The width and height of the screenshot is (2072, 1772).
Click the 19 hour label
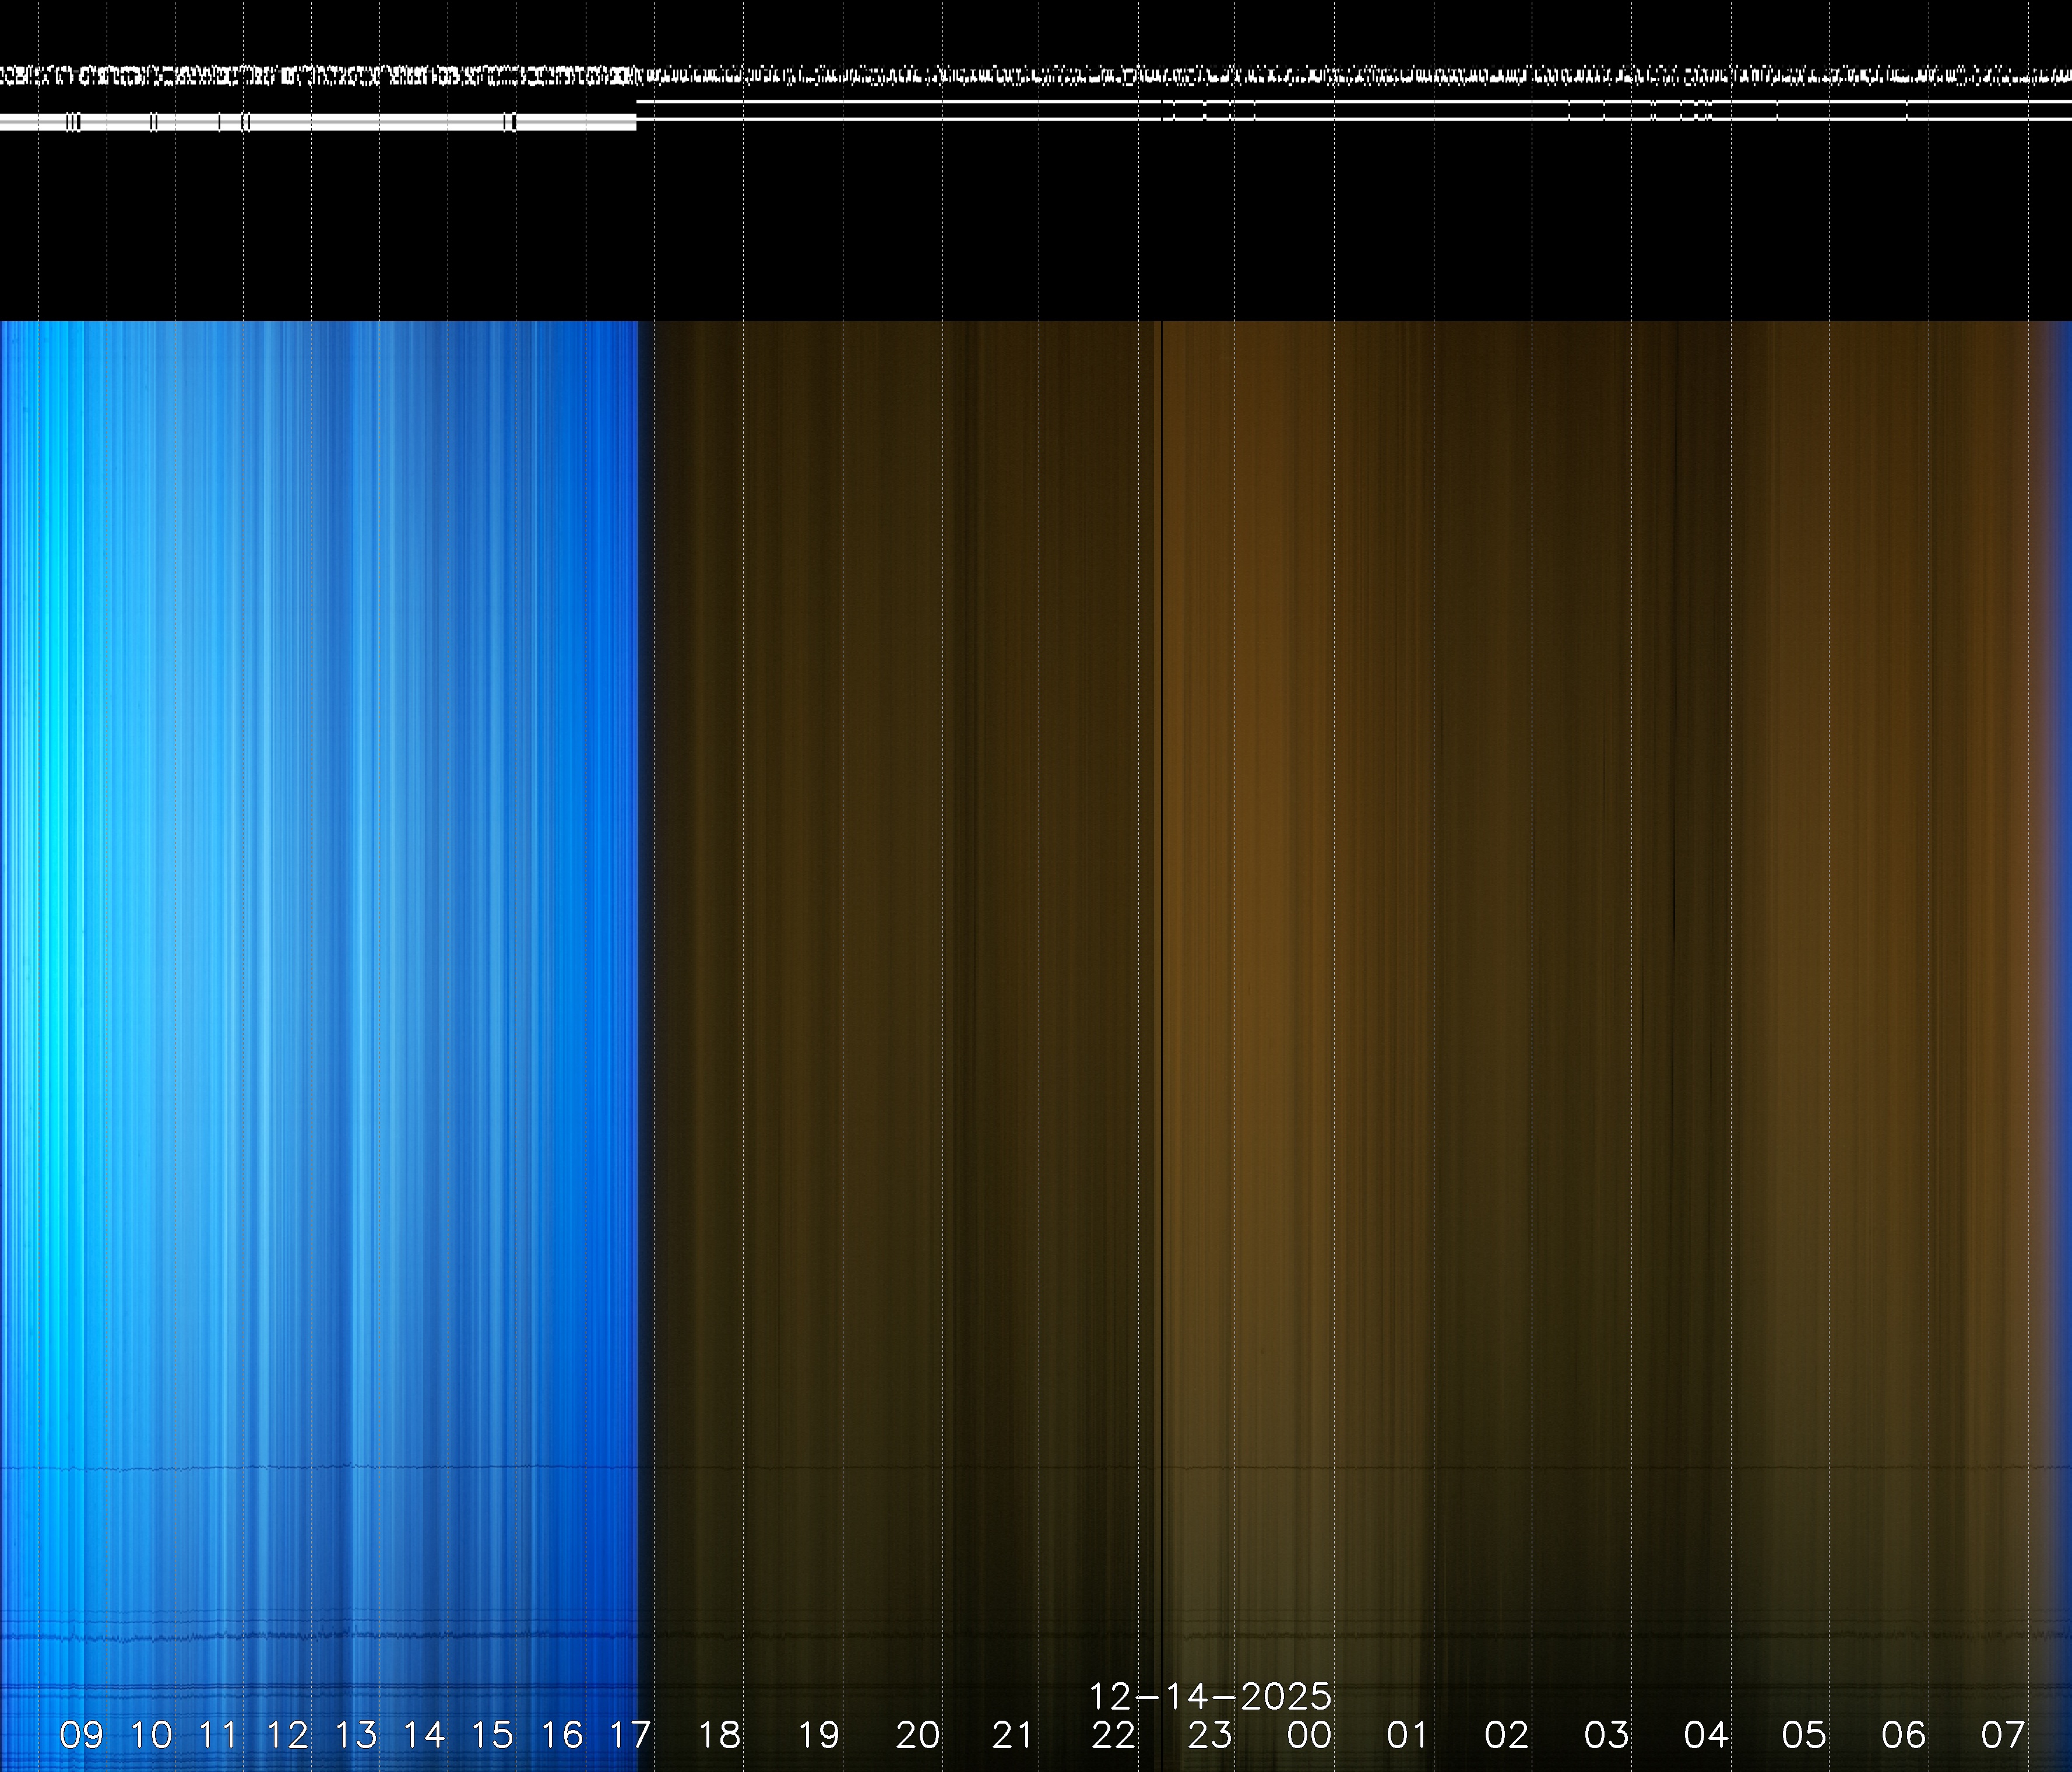coord(818,1735)
